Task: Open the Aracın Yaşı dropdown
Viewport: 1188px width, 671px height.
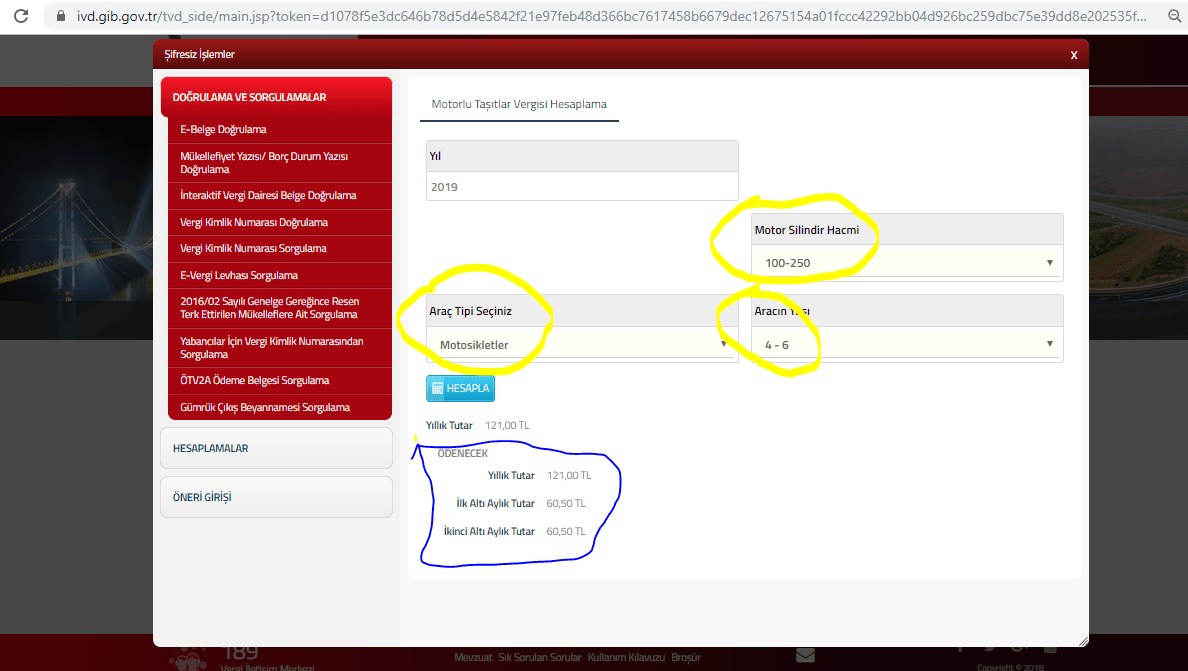Action: pyautogui.click(x=907, y=345)
